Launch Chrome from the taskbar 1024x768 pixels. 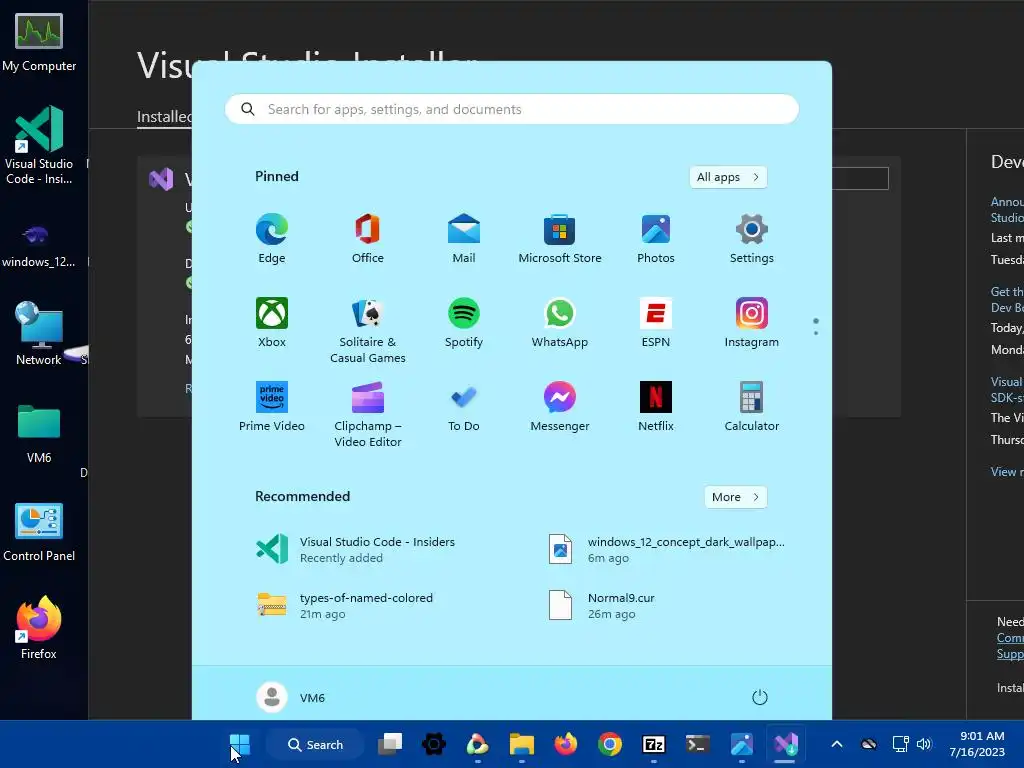pyautogui.click(x=609, y=744)
